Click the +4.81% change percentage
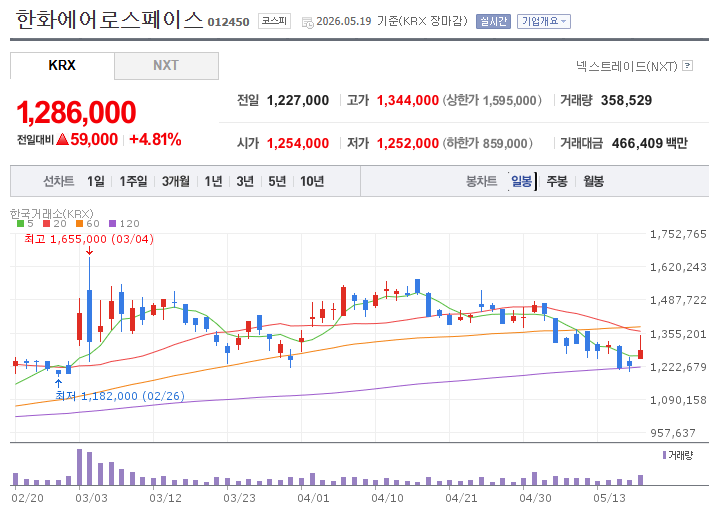The height and width of the screenshot is (509, 709). click(155, 139)
